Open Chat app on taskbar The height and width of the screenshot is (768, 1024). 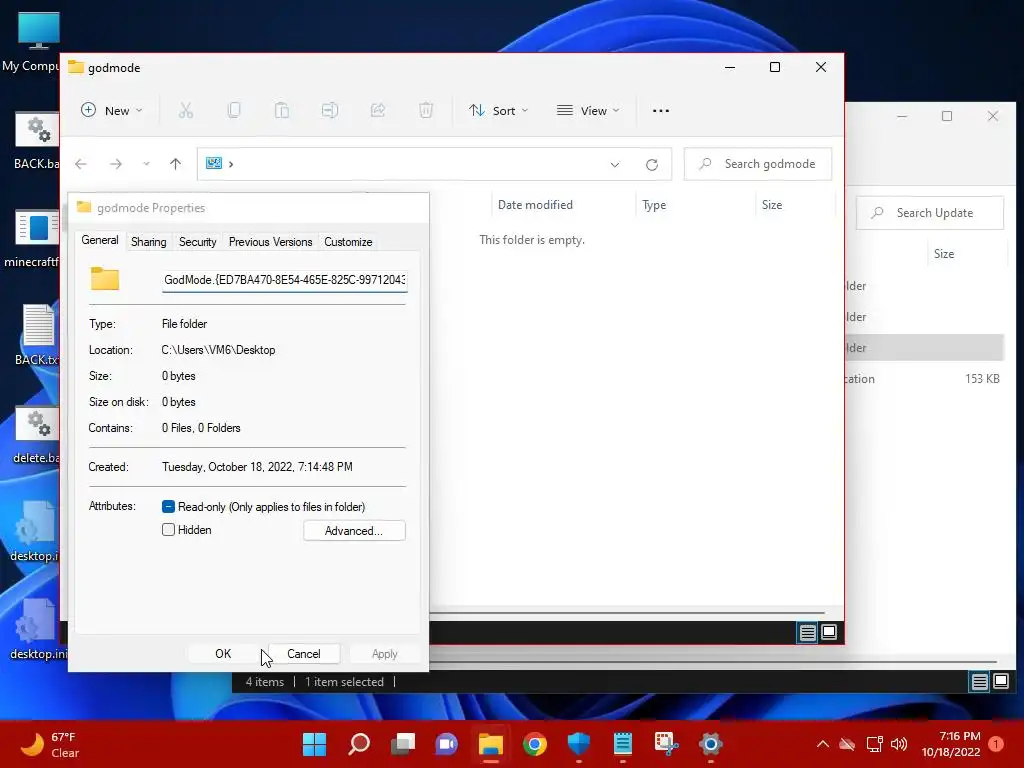click(447, 744)
